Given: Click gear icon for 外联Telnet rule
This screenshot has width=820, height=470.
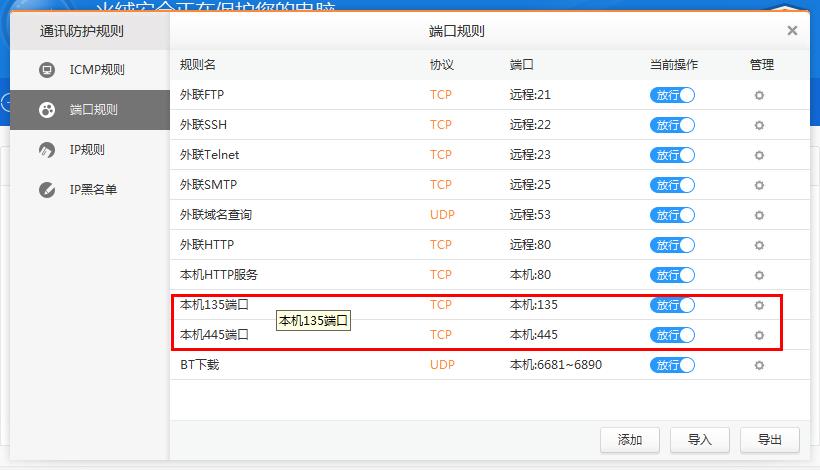Looking at the screenshot, I should (x=759, y=155).
